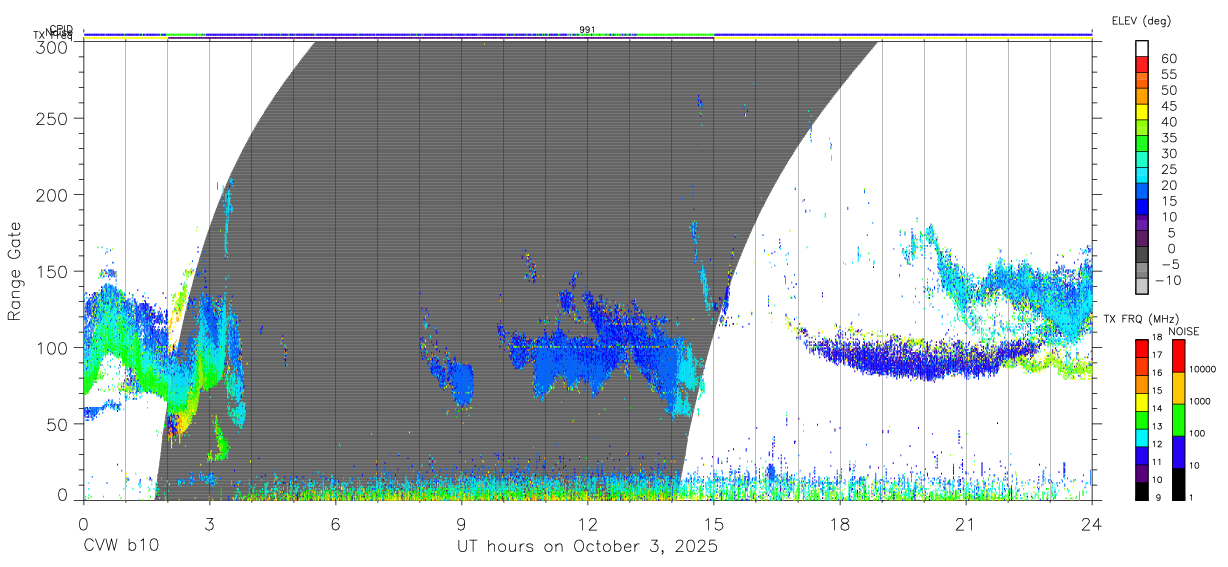1228x567 pixels.
Task: Click the '18' tick on UT hours axis
Action: pos(840,523)
